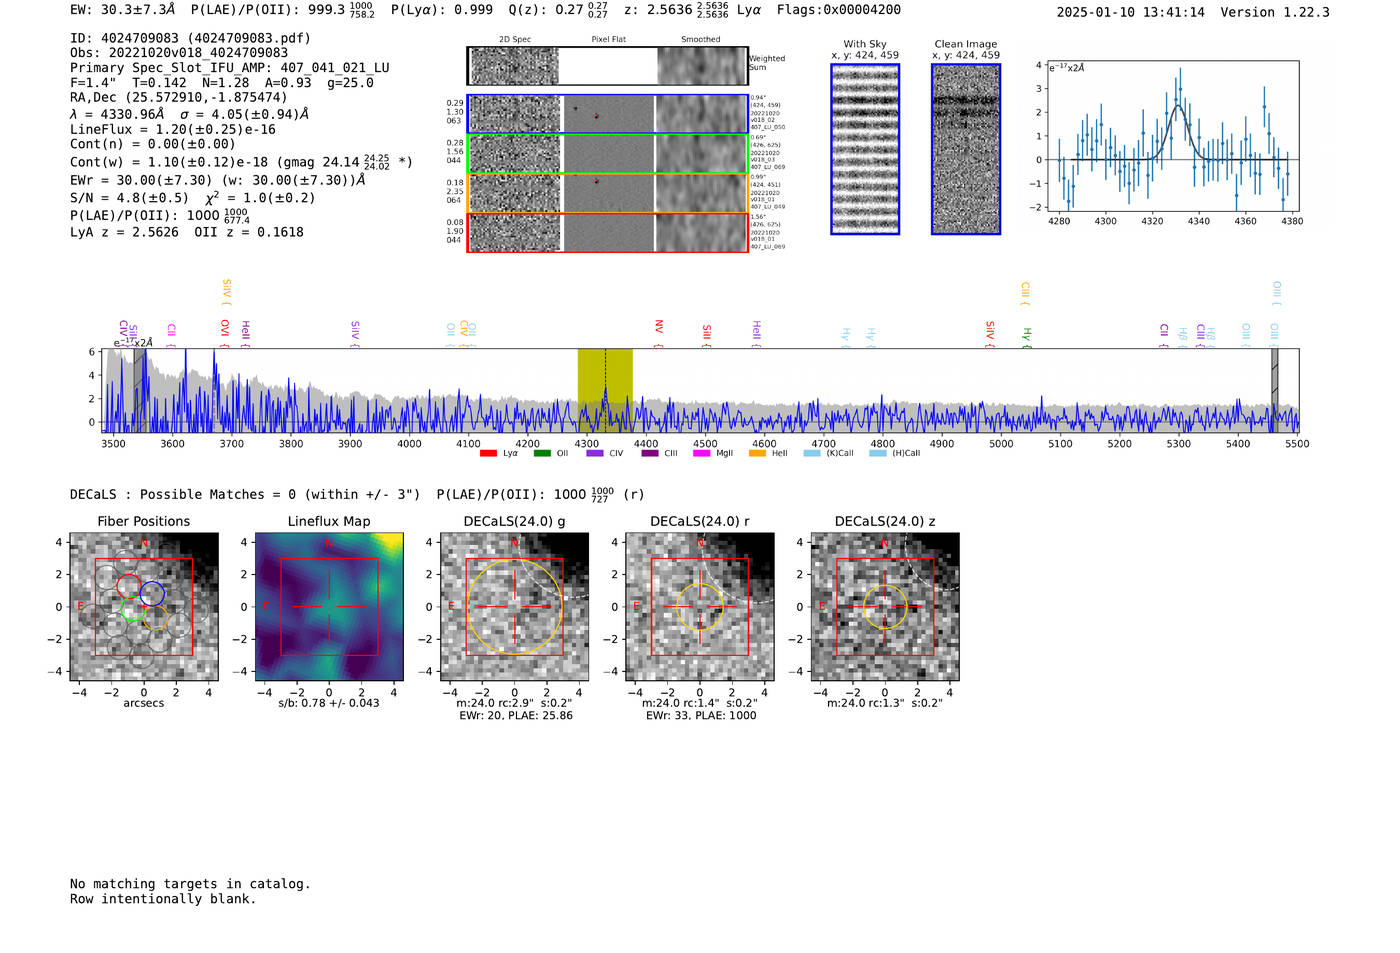Click the 'EWr: 20. PLAE: 25.86' caption

coord(516,716)
